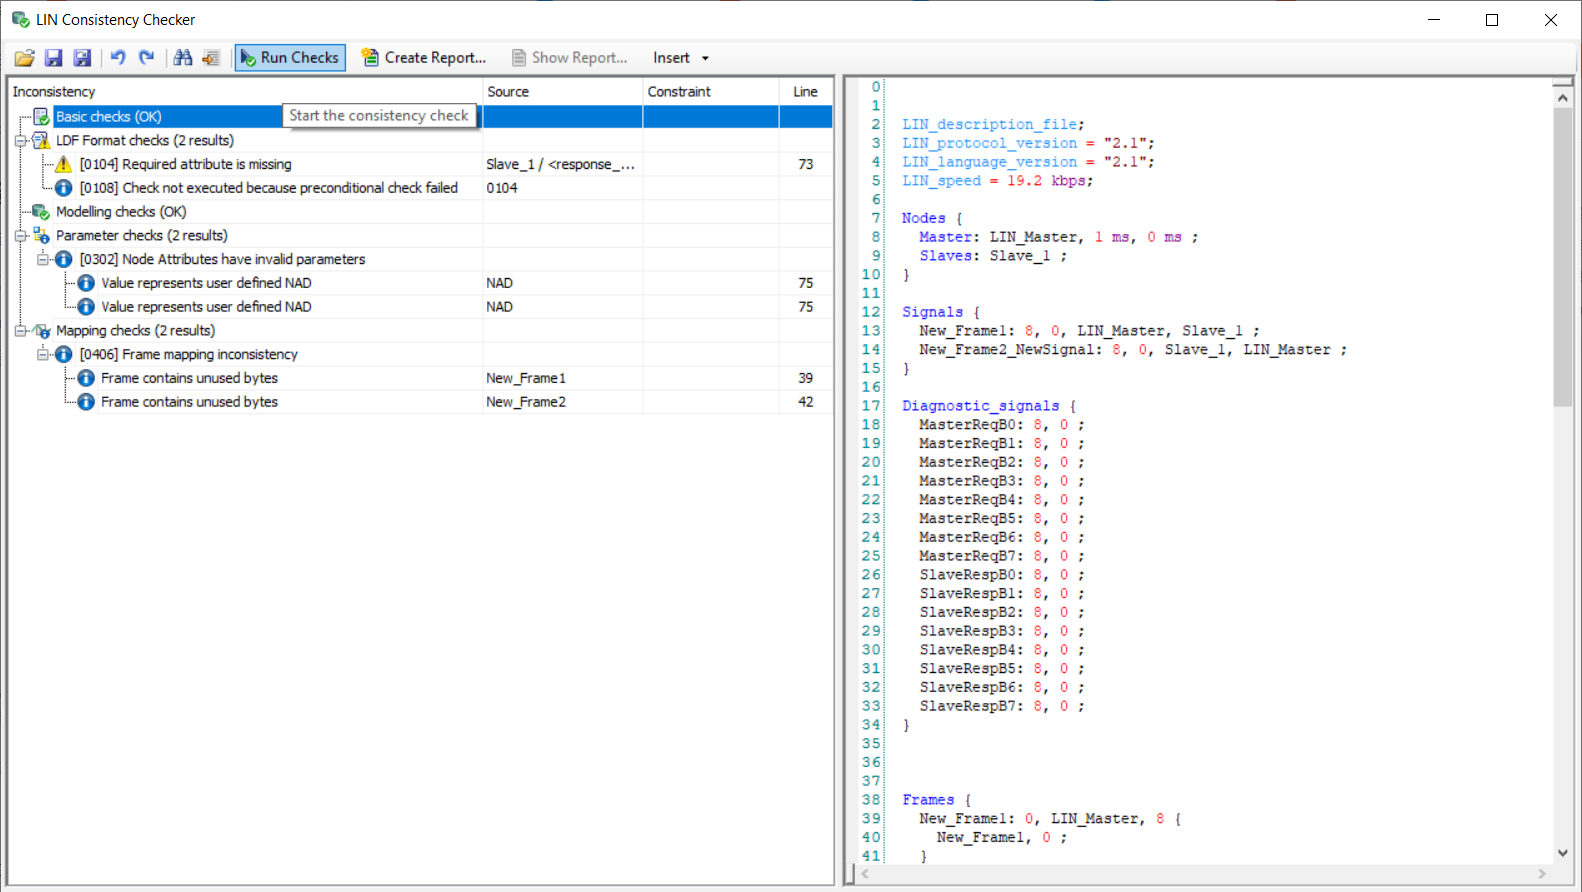Screen dimensions: 1582x892
Task: Select the [0108] Check not executed row
Action: pos(269,188)
